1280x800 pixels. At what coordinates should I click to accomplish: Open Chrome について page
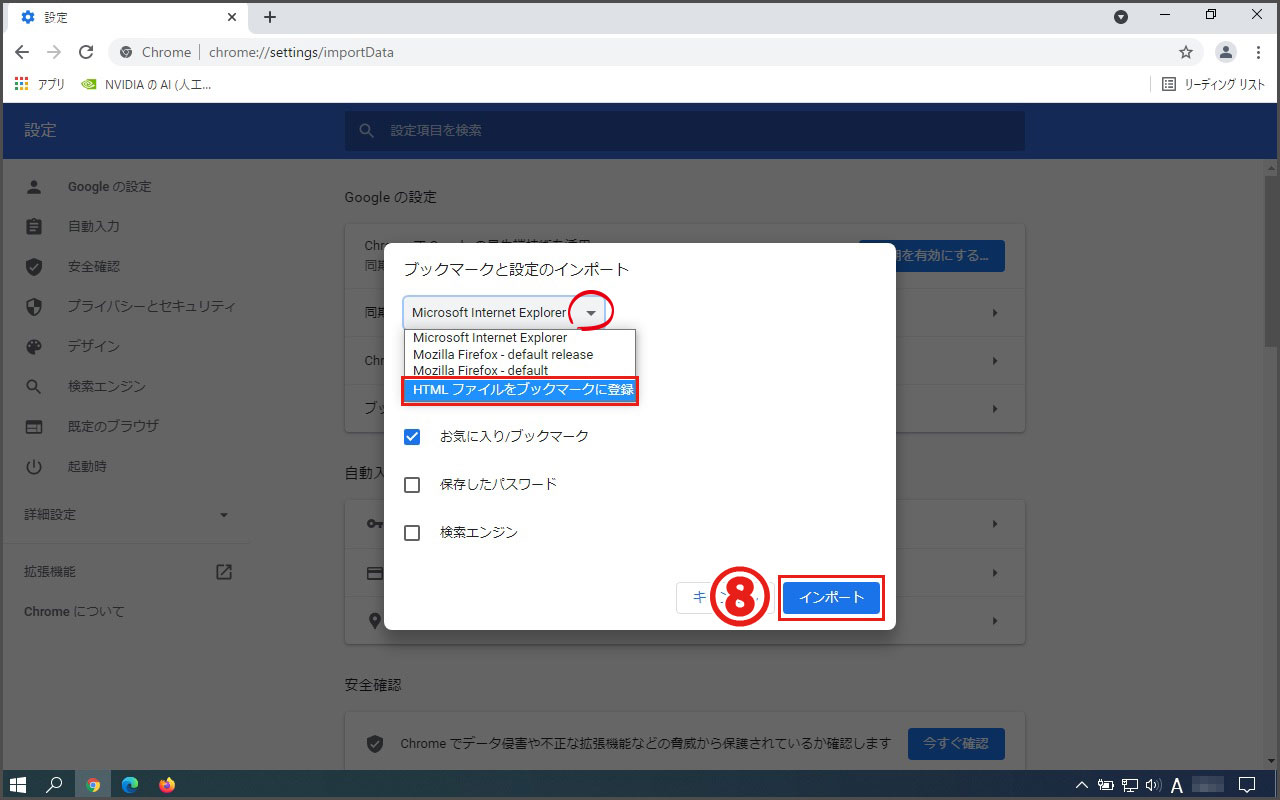point(74,611)
